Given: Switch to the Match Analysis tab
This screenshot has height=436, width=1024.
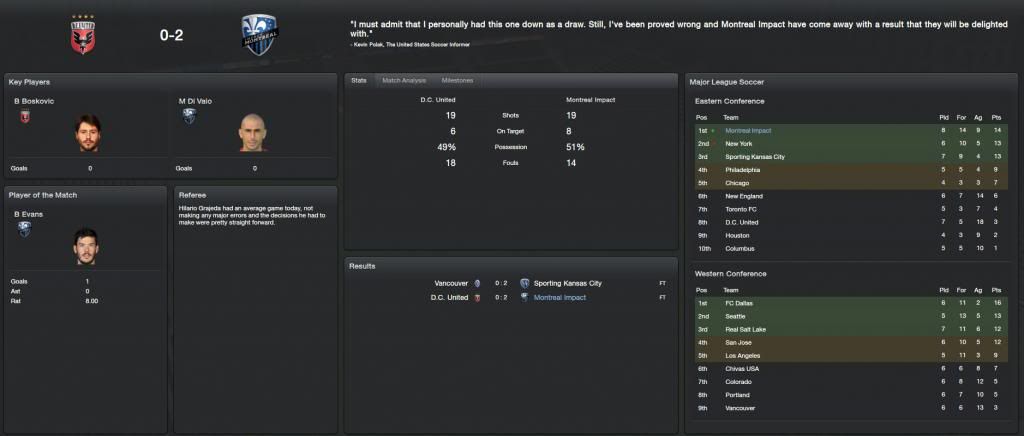Looking at the screenshot, I should click(x=404, y=79).
